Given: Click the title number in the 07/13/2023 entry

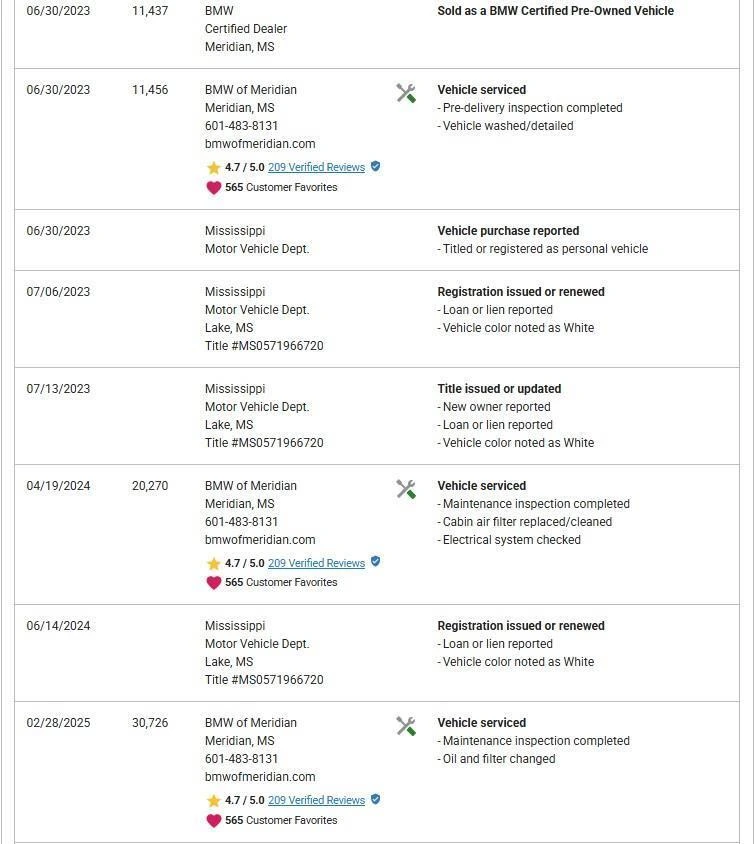Looking at the screenshot, I should tap(264, 443).
